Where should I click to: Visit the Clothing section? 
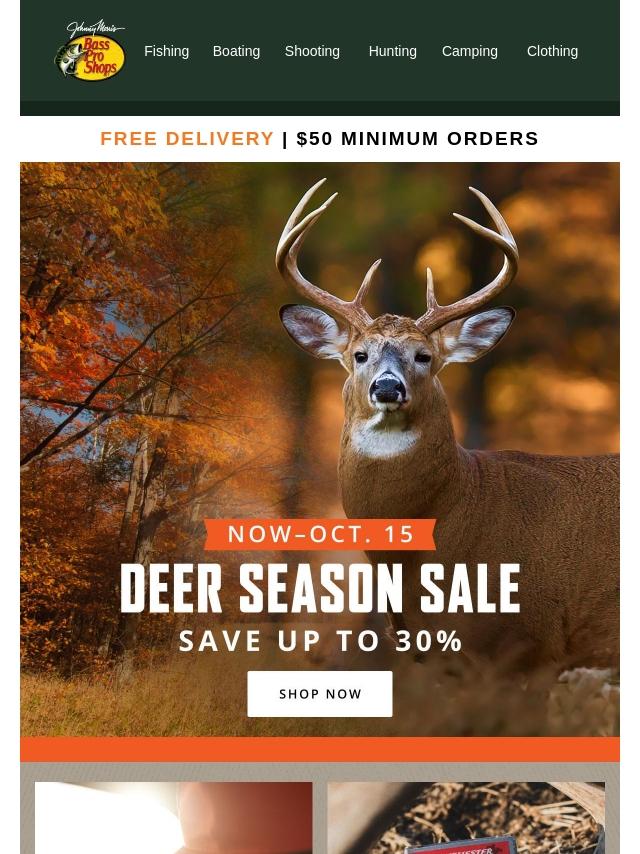[552, 51]
